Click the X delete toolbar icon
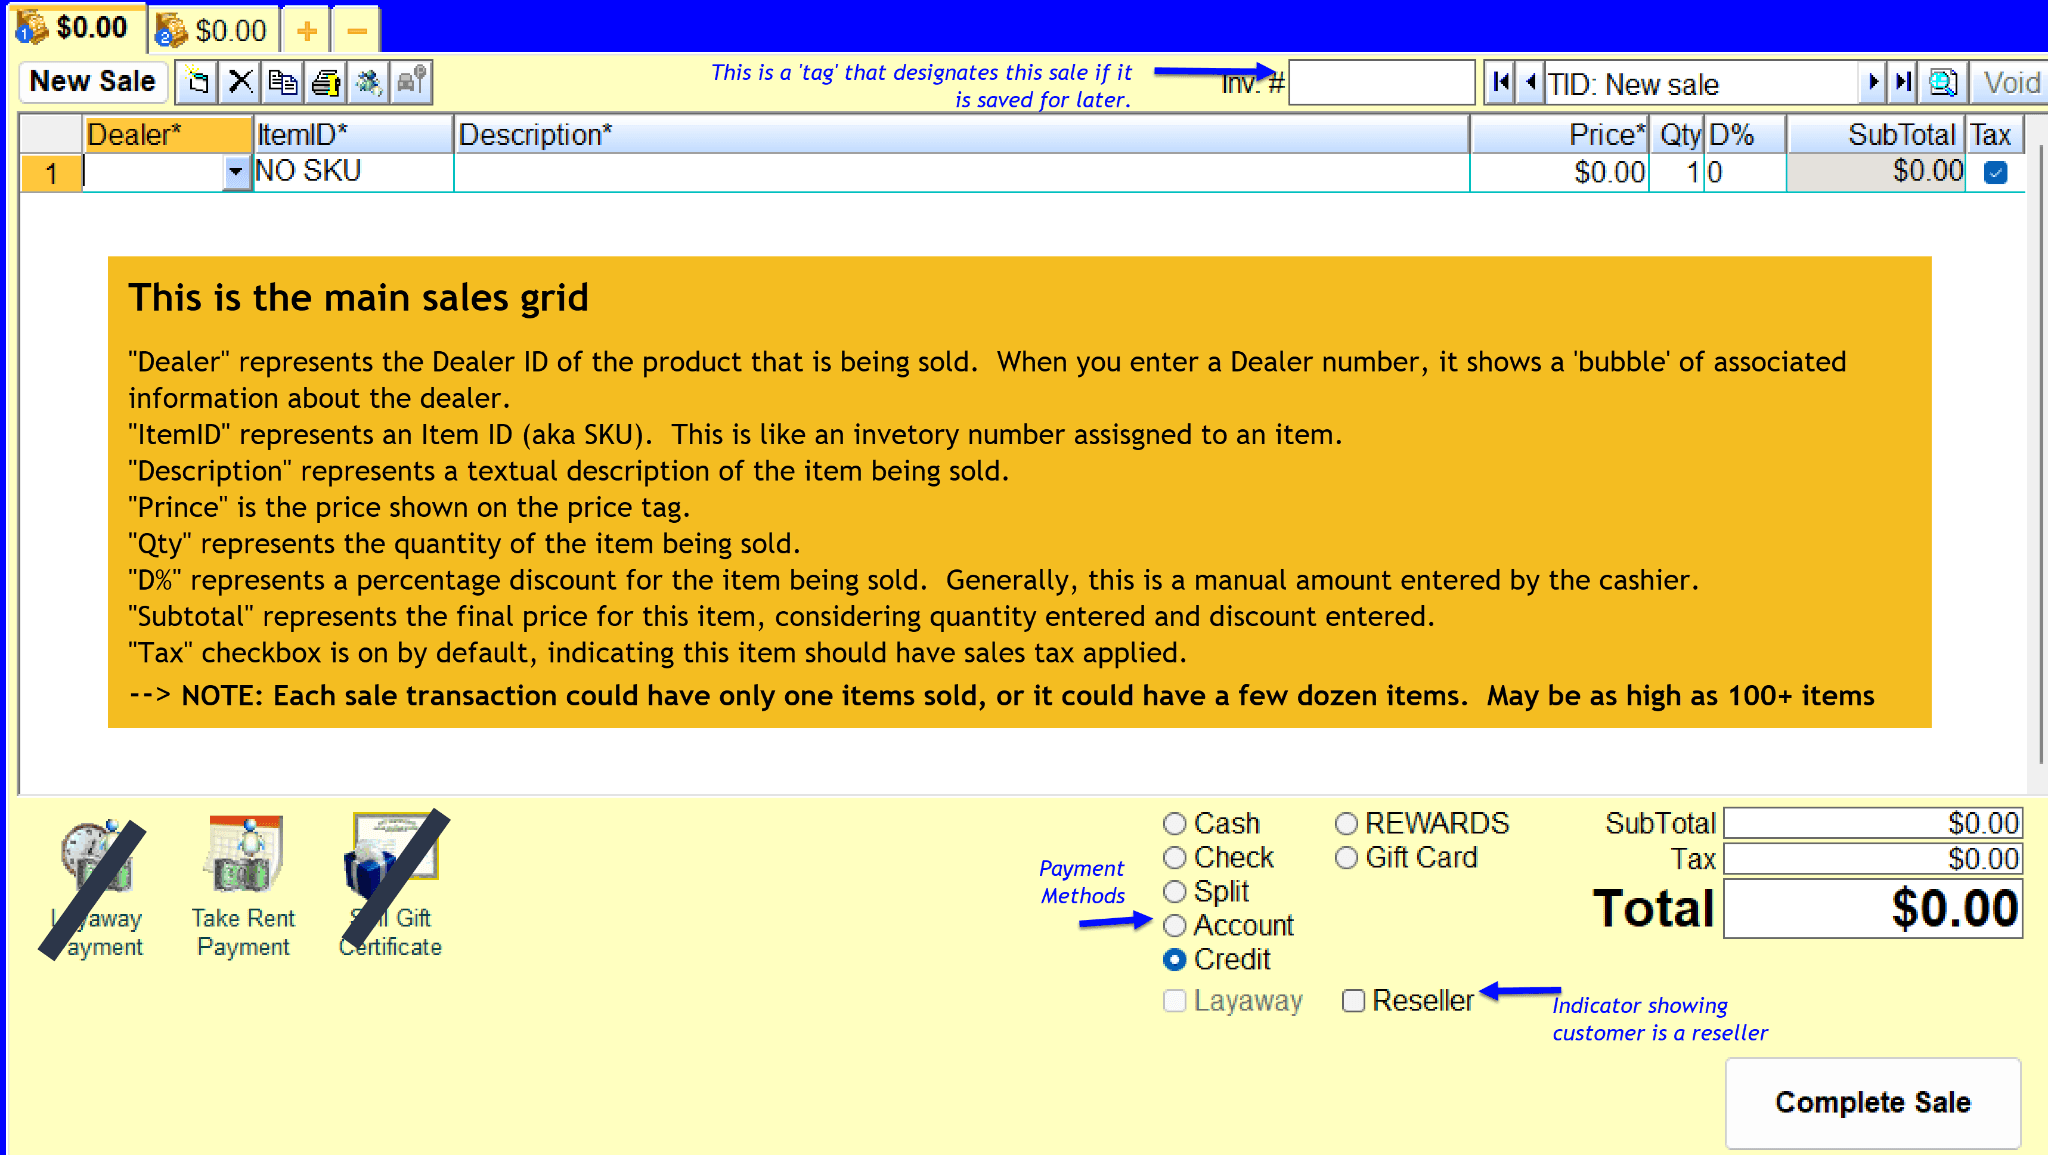Viewport: 2048px width, 1155px height. point(240,82)
